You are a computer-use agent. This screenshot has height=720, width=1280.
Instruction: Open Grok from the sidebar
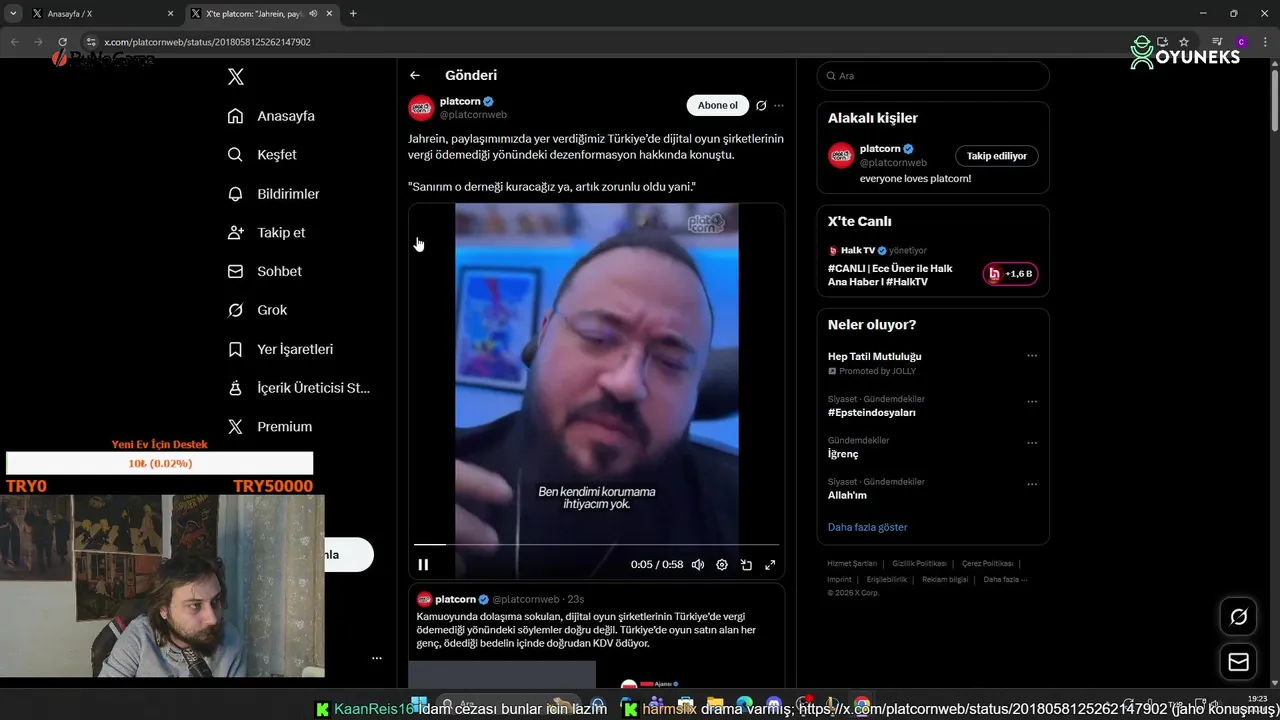tap(257, 310)
